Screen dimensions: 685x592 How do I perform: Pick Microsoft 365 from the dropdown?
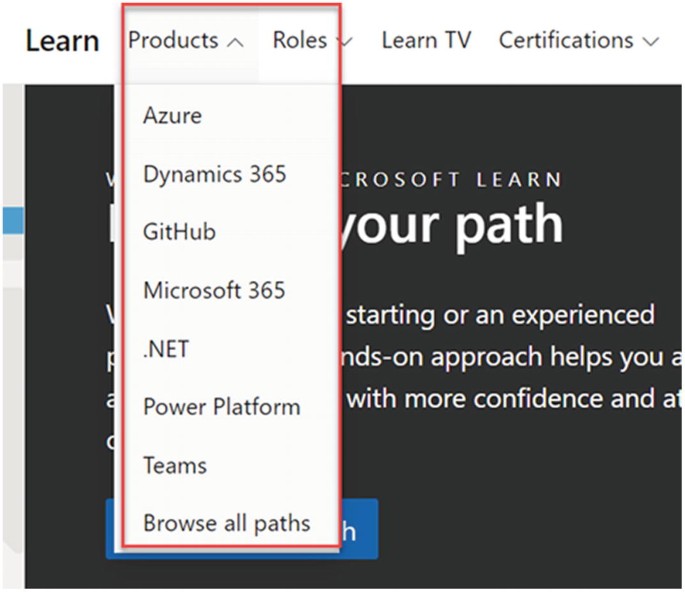click(214, 291)
